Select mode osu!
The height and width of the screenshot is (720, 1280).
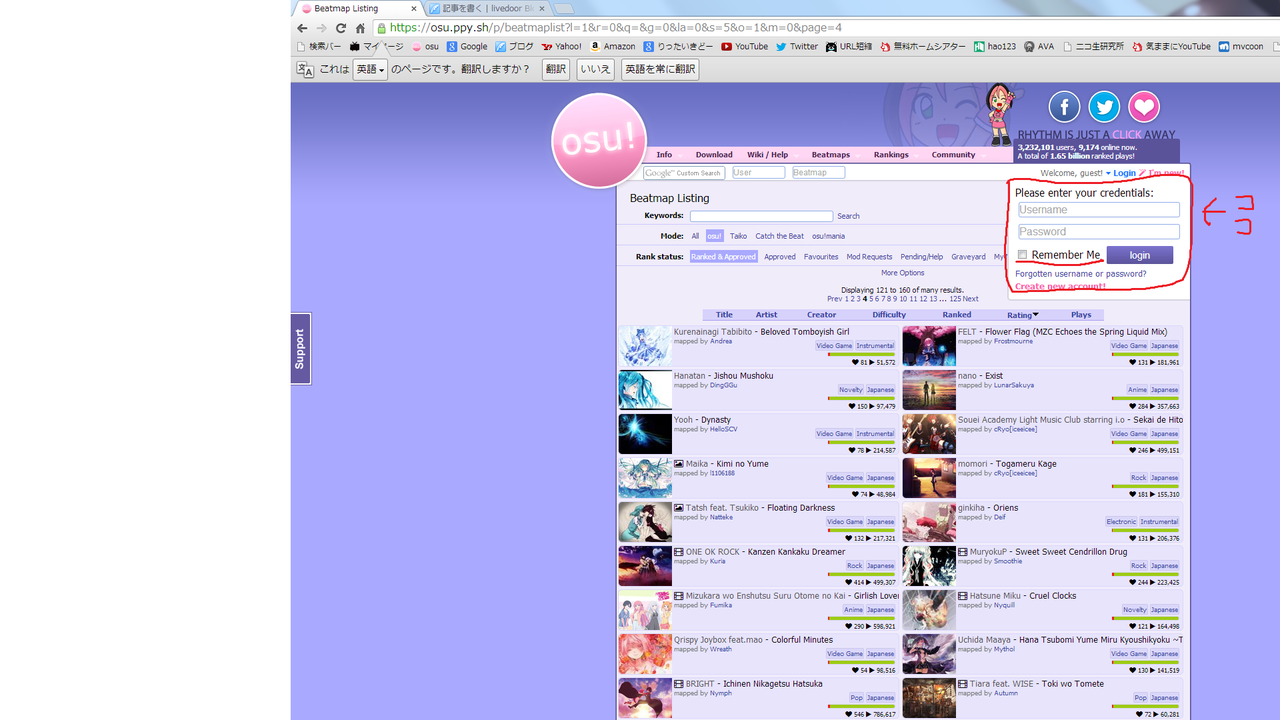(x=714, y=236)
